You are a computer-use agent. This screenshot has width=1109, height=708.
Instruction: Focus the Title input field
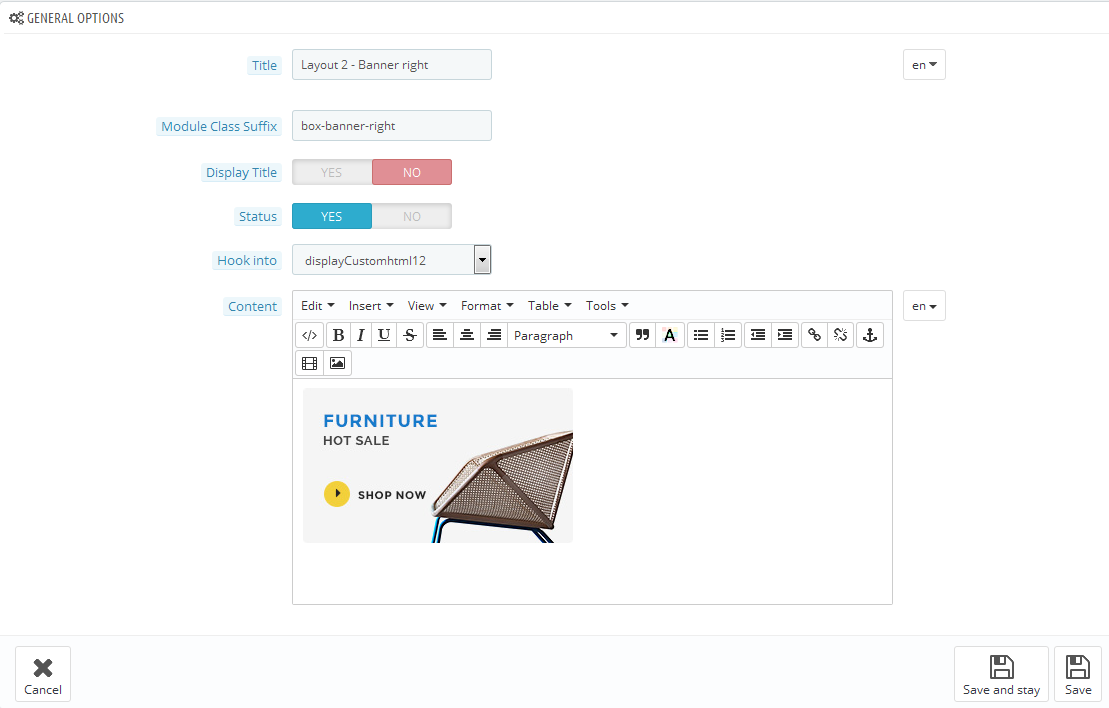click(392, 64)
